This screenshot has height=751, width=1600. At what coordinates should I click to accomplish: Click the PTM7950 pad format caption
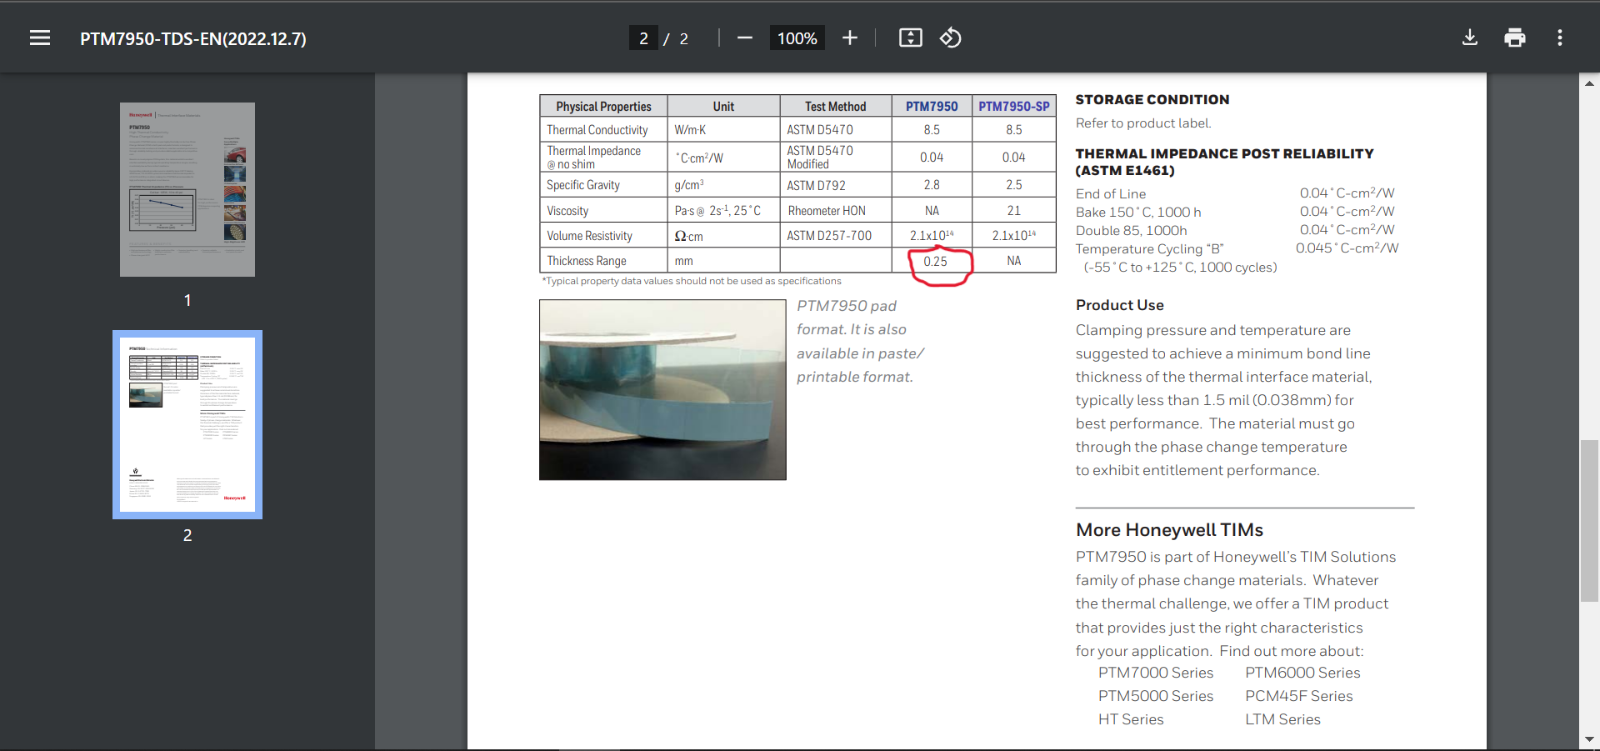[x=860, y=341]
